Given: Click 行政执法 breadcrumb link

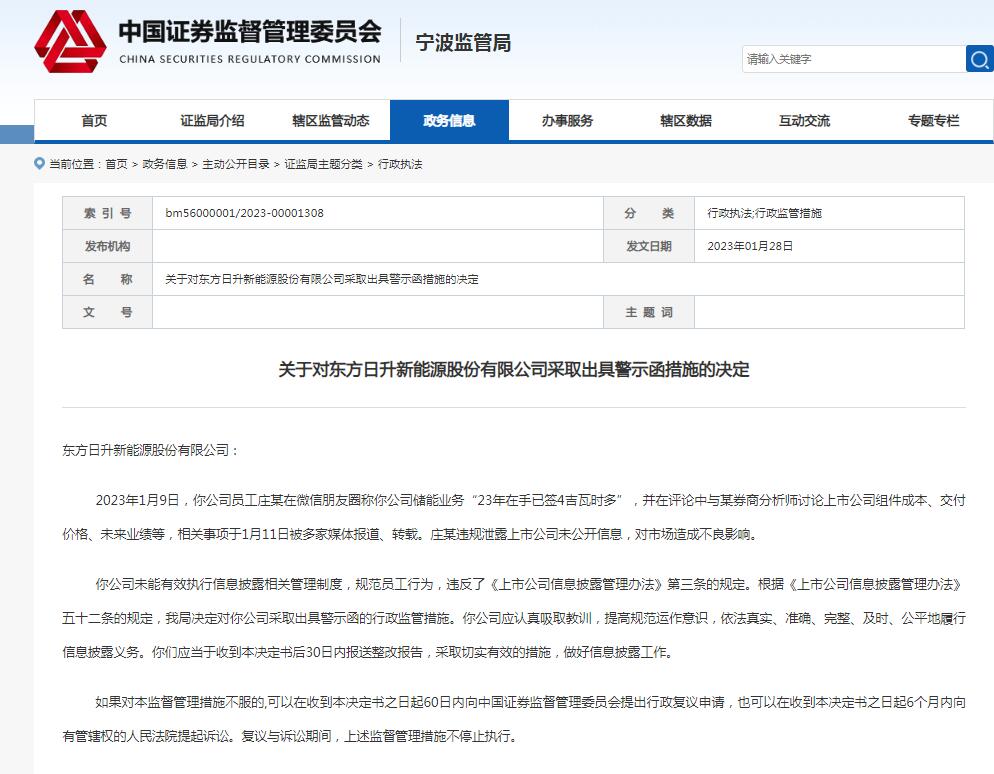Looking at the screenshot, I should (x=400, y=164).
